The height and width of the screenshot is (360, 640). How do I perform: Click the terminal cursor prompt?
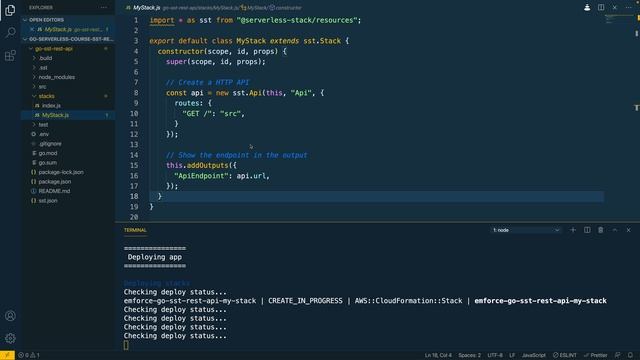click(x=126, y=345)
